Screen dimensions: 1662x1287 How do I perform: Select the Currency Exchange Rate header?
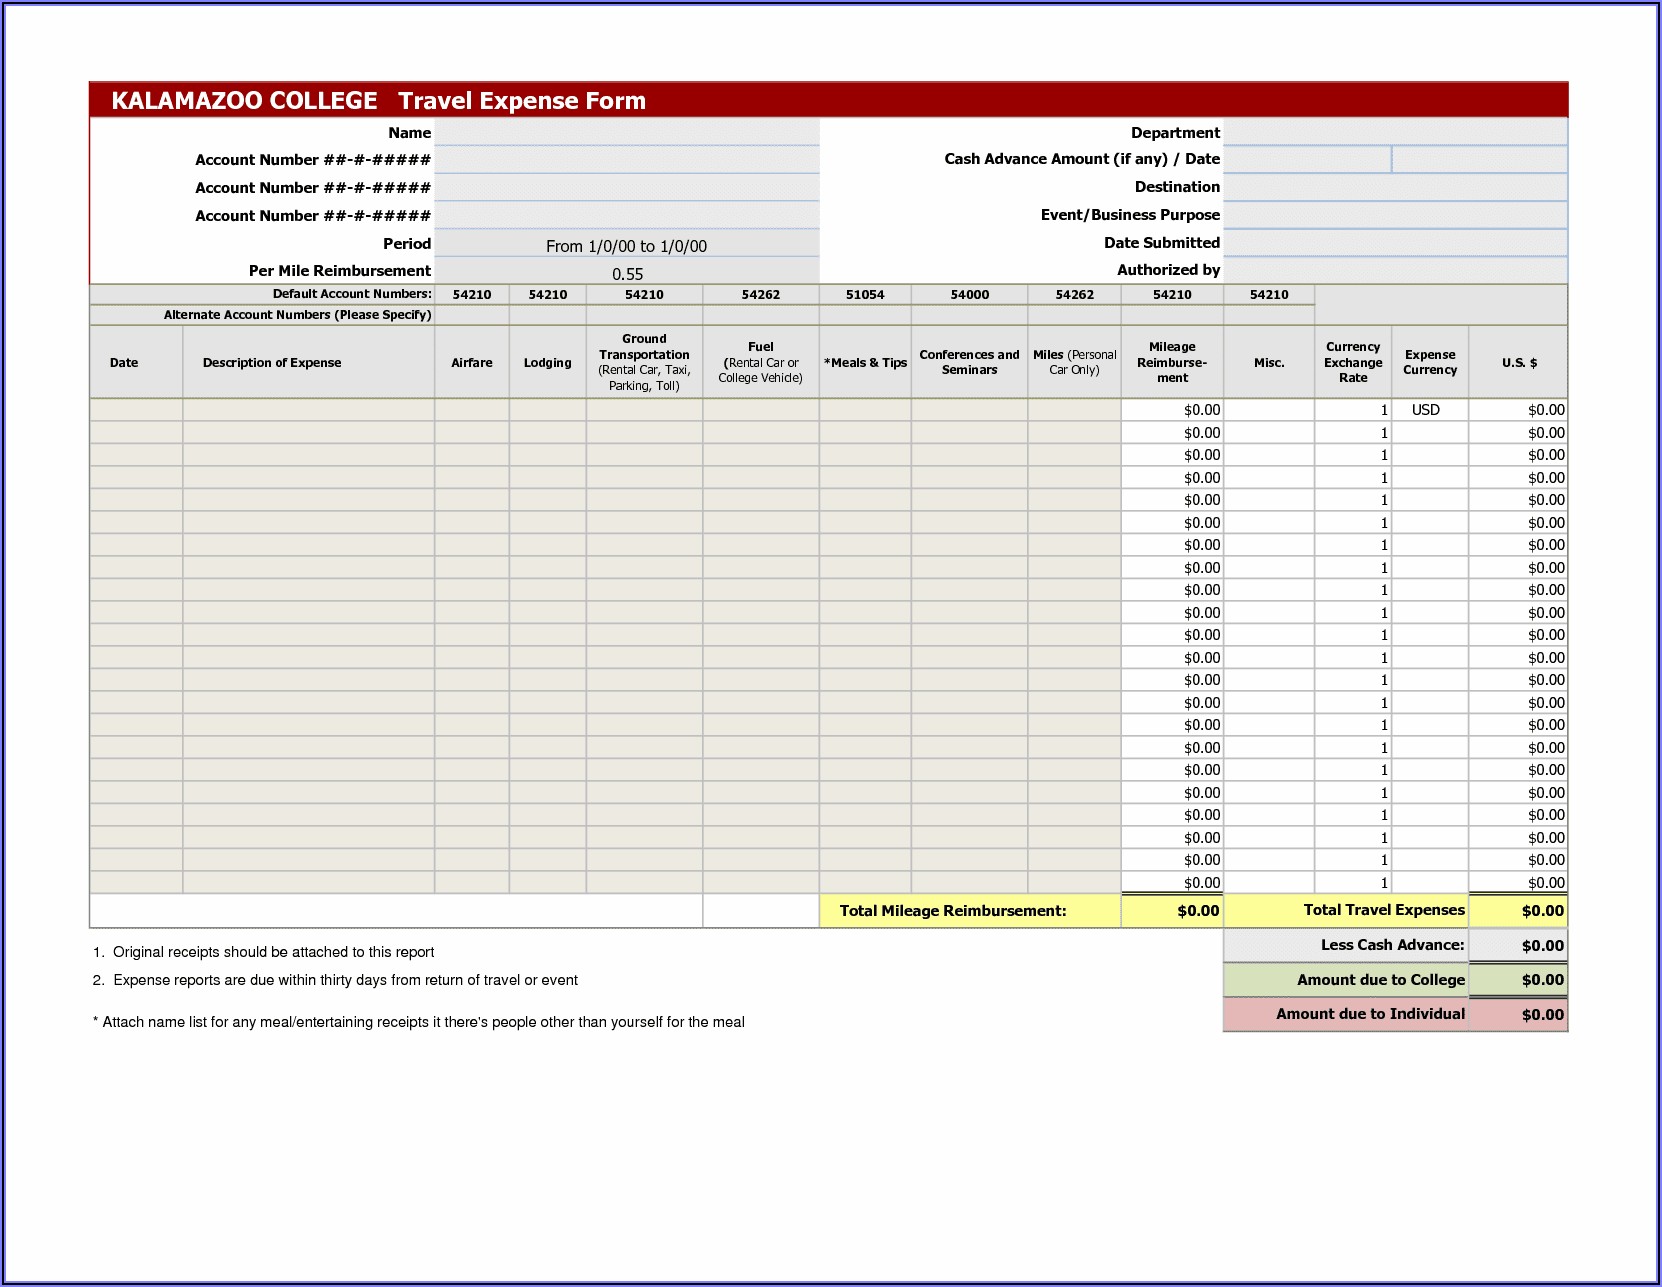click(1352, 363)
